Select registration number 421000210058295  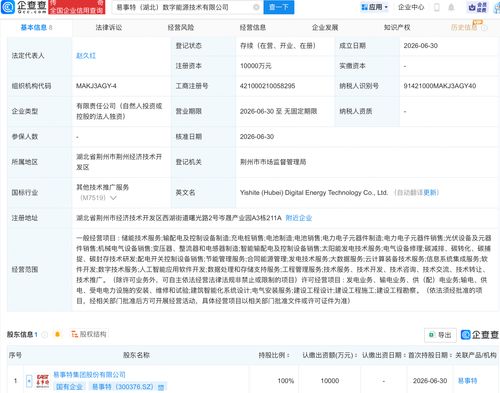pyautogui.click(x=267, y=86)
